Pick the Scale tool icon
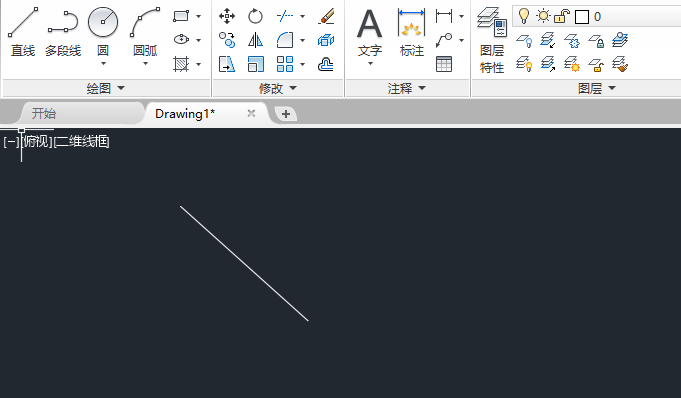This screenshot has width=681, height=398. [x=255, y=64]
